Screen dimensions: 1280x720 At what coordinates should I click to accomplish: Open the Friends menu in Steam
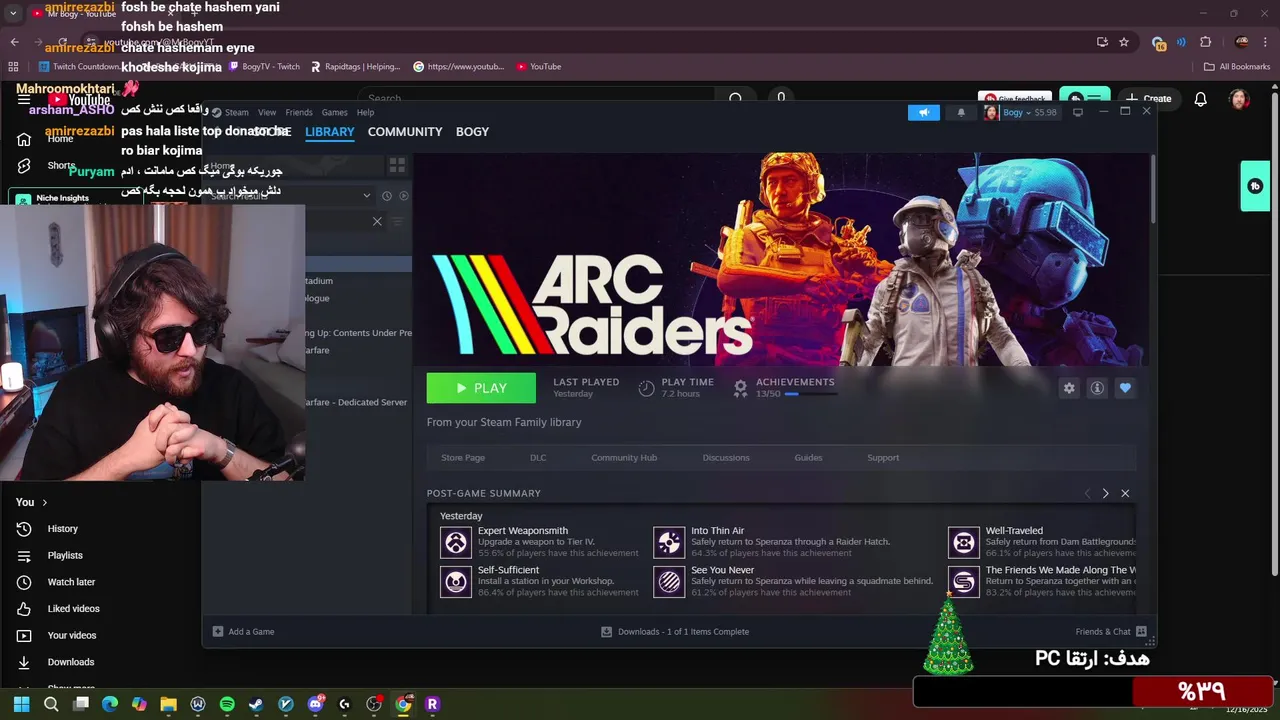[x=299, y=112]
